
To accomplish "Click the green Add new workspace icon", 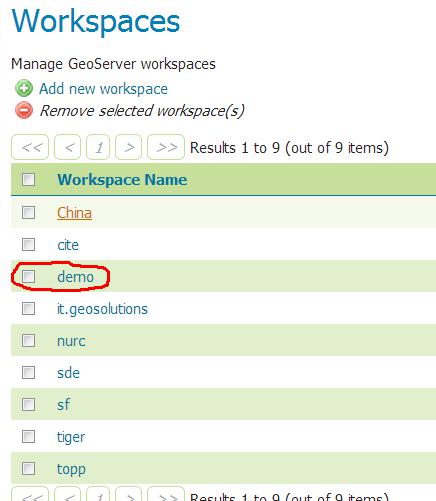I will 24,88.
